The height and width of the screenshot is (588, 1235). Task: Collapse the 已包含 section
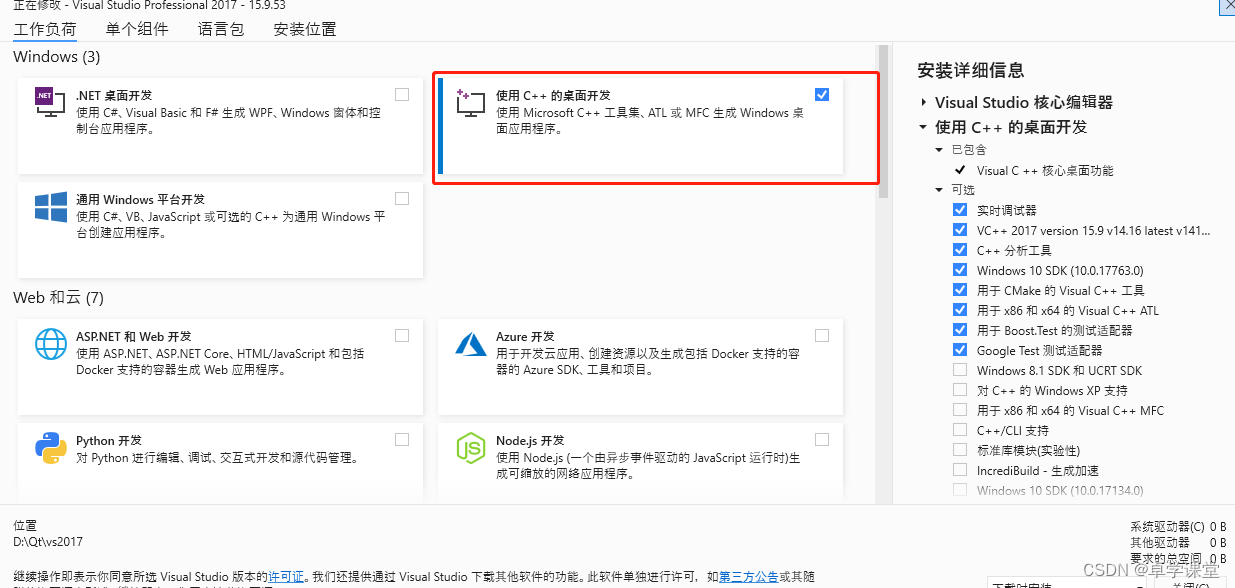939,150
